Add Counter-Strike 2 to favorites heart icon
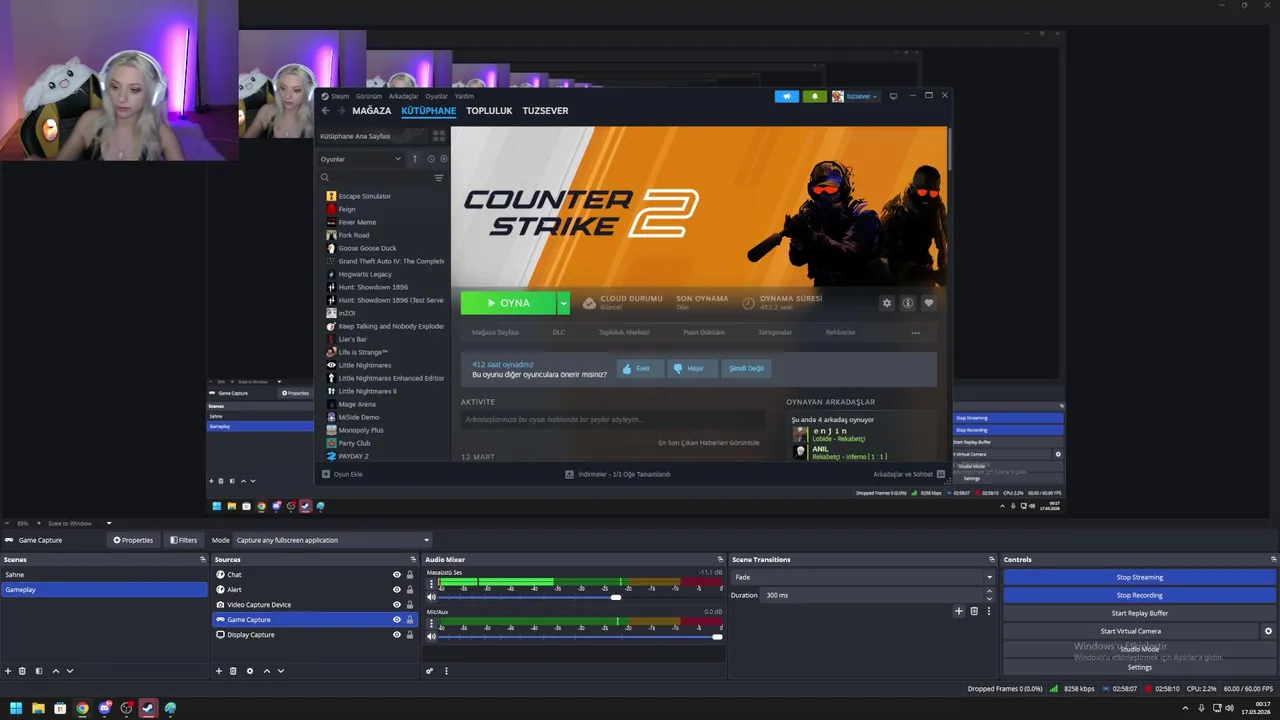This screenshot has height=720, width=1280. tap(929, 303)
